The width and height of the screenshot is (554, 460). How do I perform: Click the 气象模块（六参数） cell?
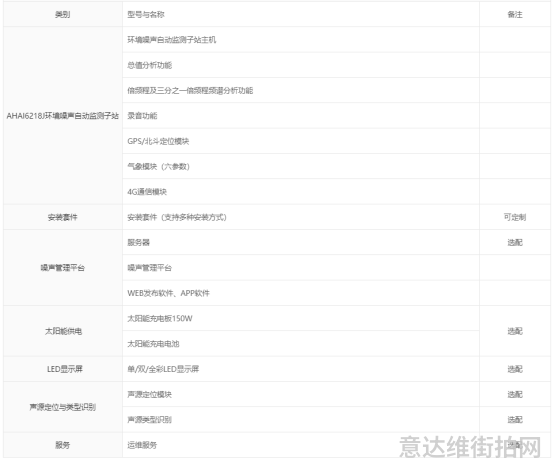301,166
